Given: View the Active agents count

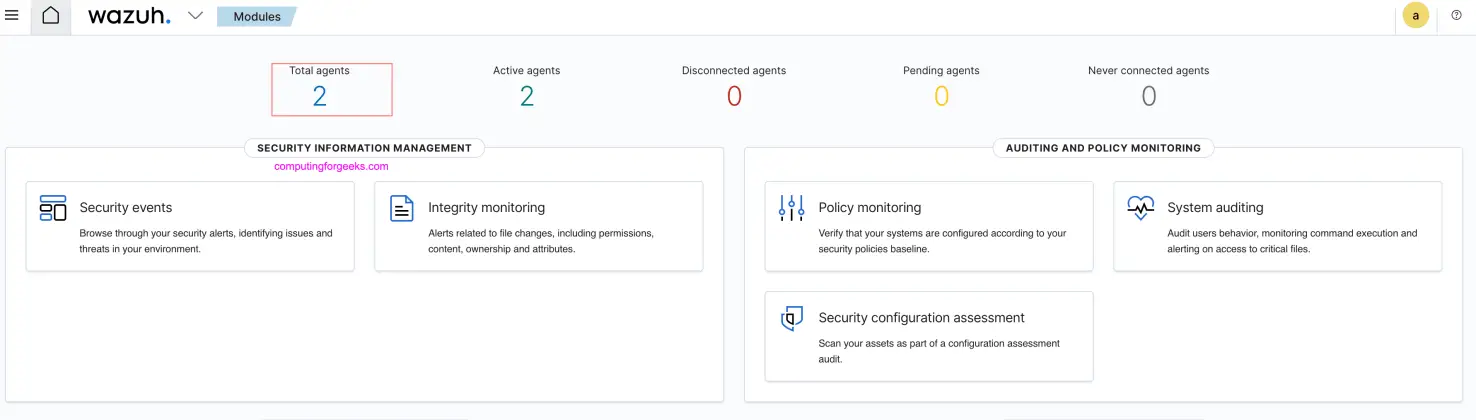Looking at the screenshot, I should point(527,96).
